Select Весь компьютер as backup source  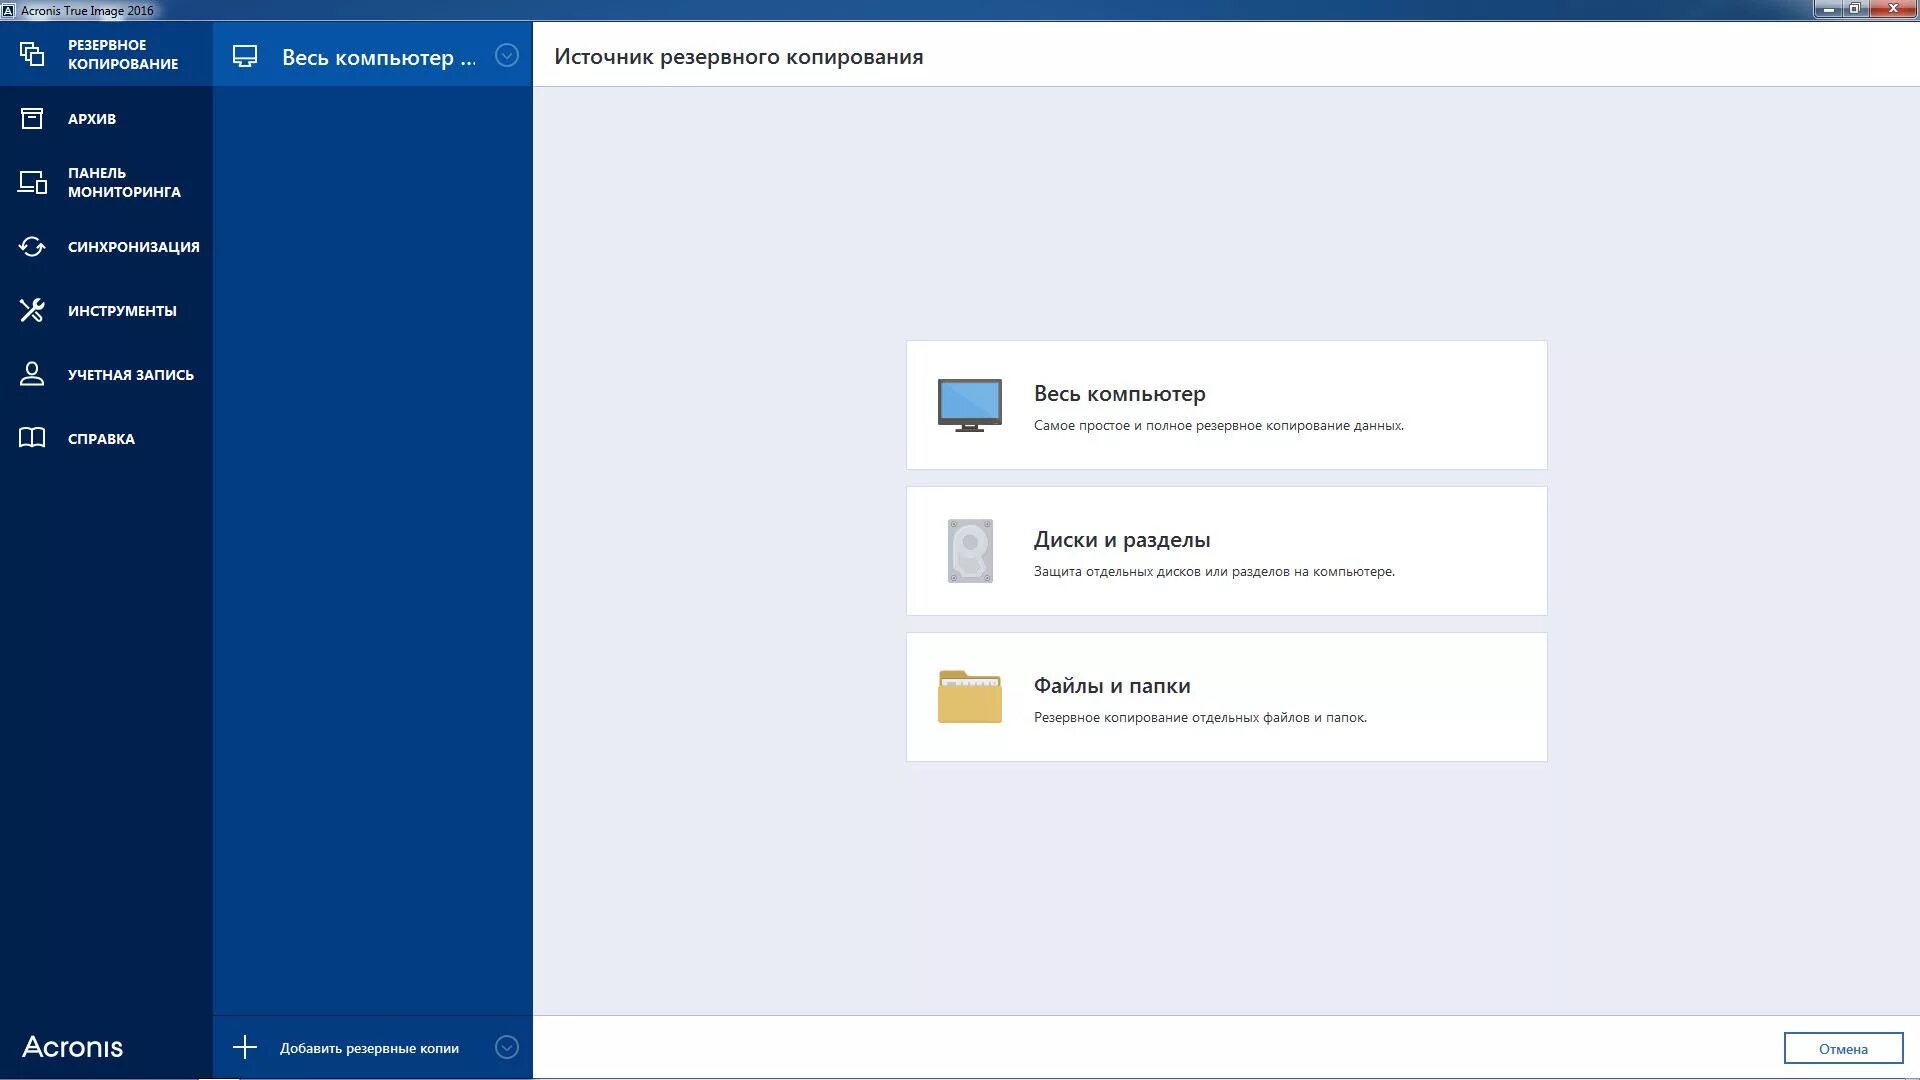point(1225,404)
